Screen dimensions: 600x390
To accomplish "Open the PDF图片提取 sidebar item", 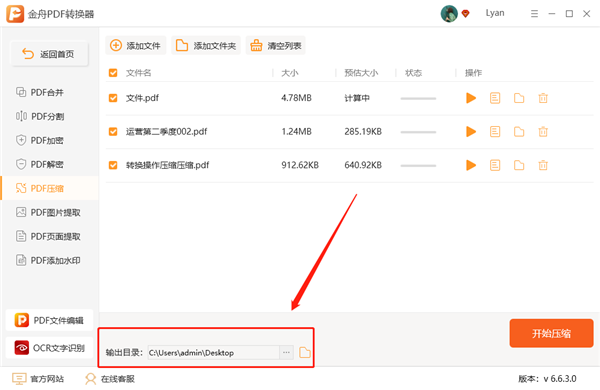I will click(50, 212).
